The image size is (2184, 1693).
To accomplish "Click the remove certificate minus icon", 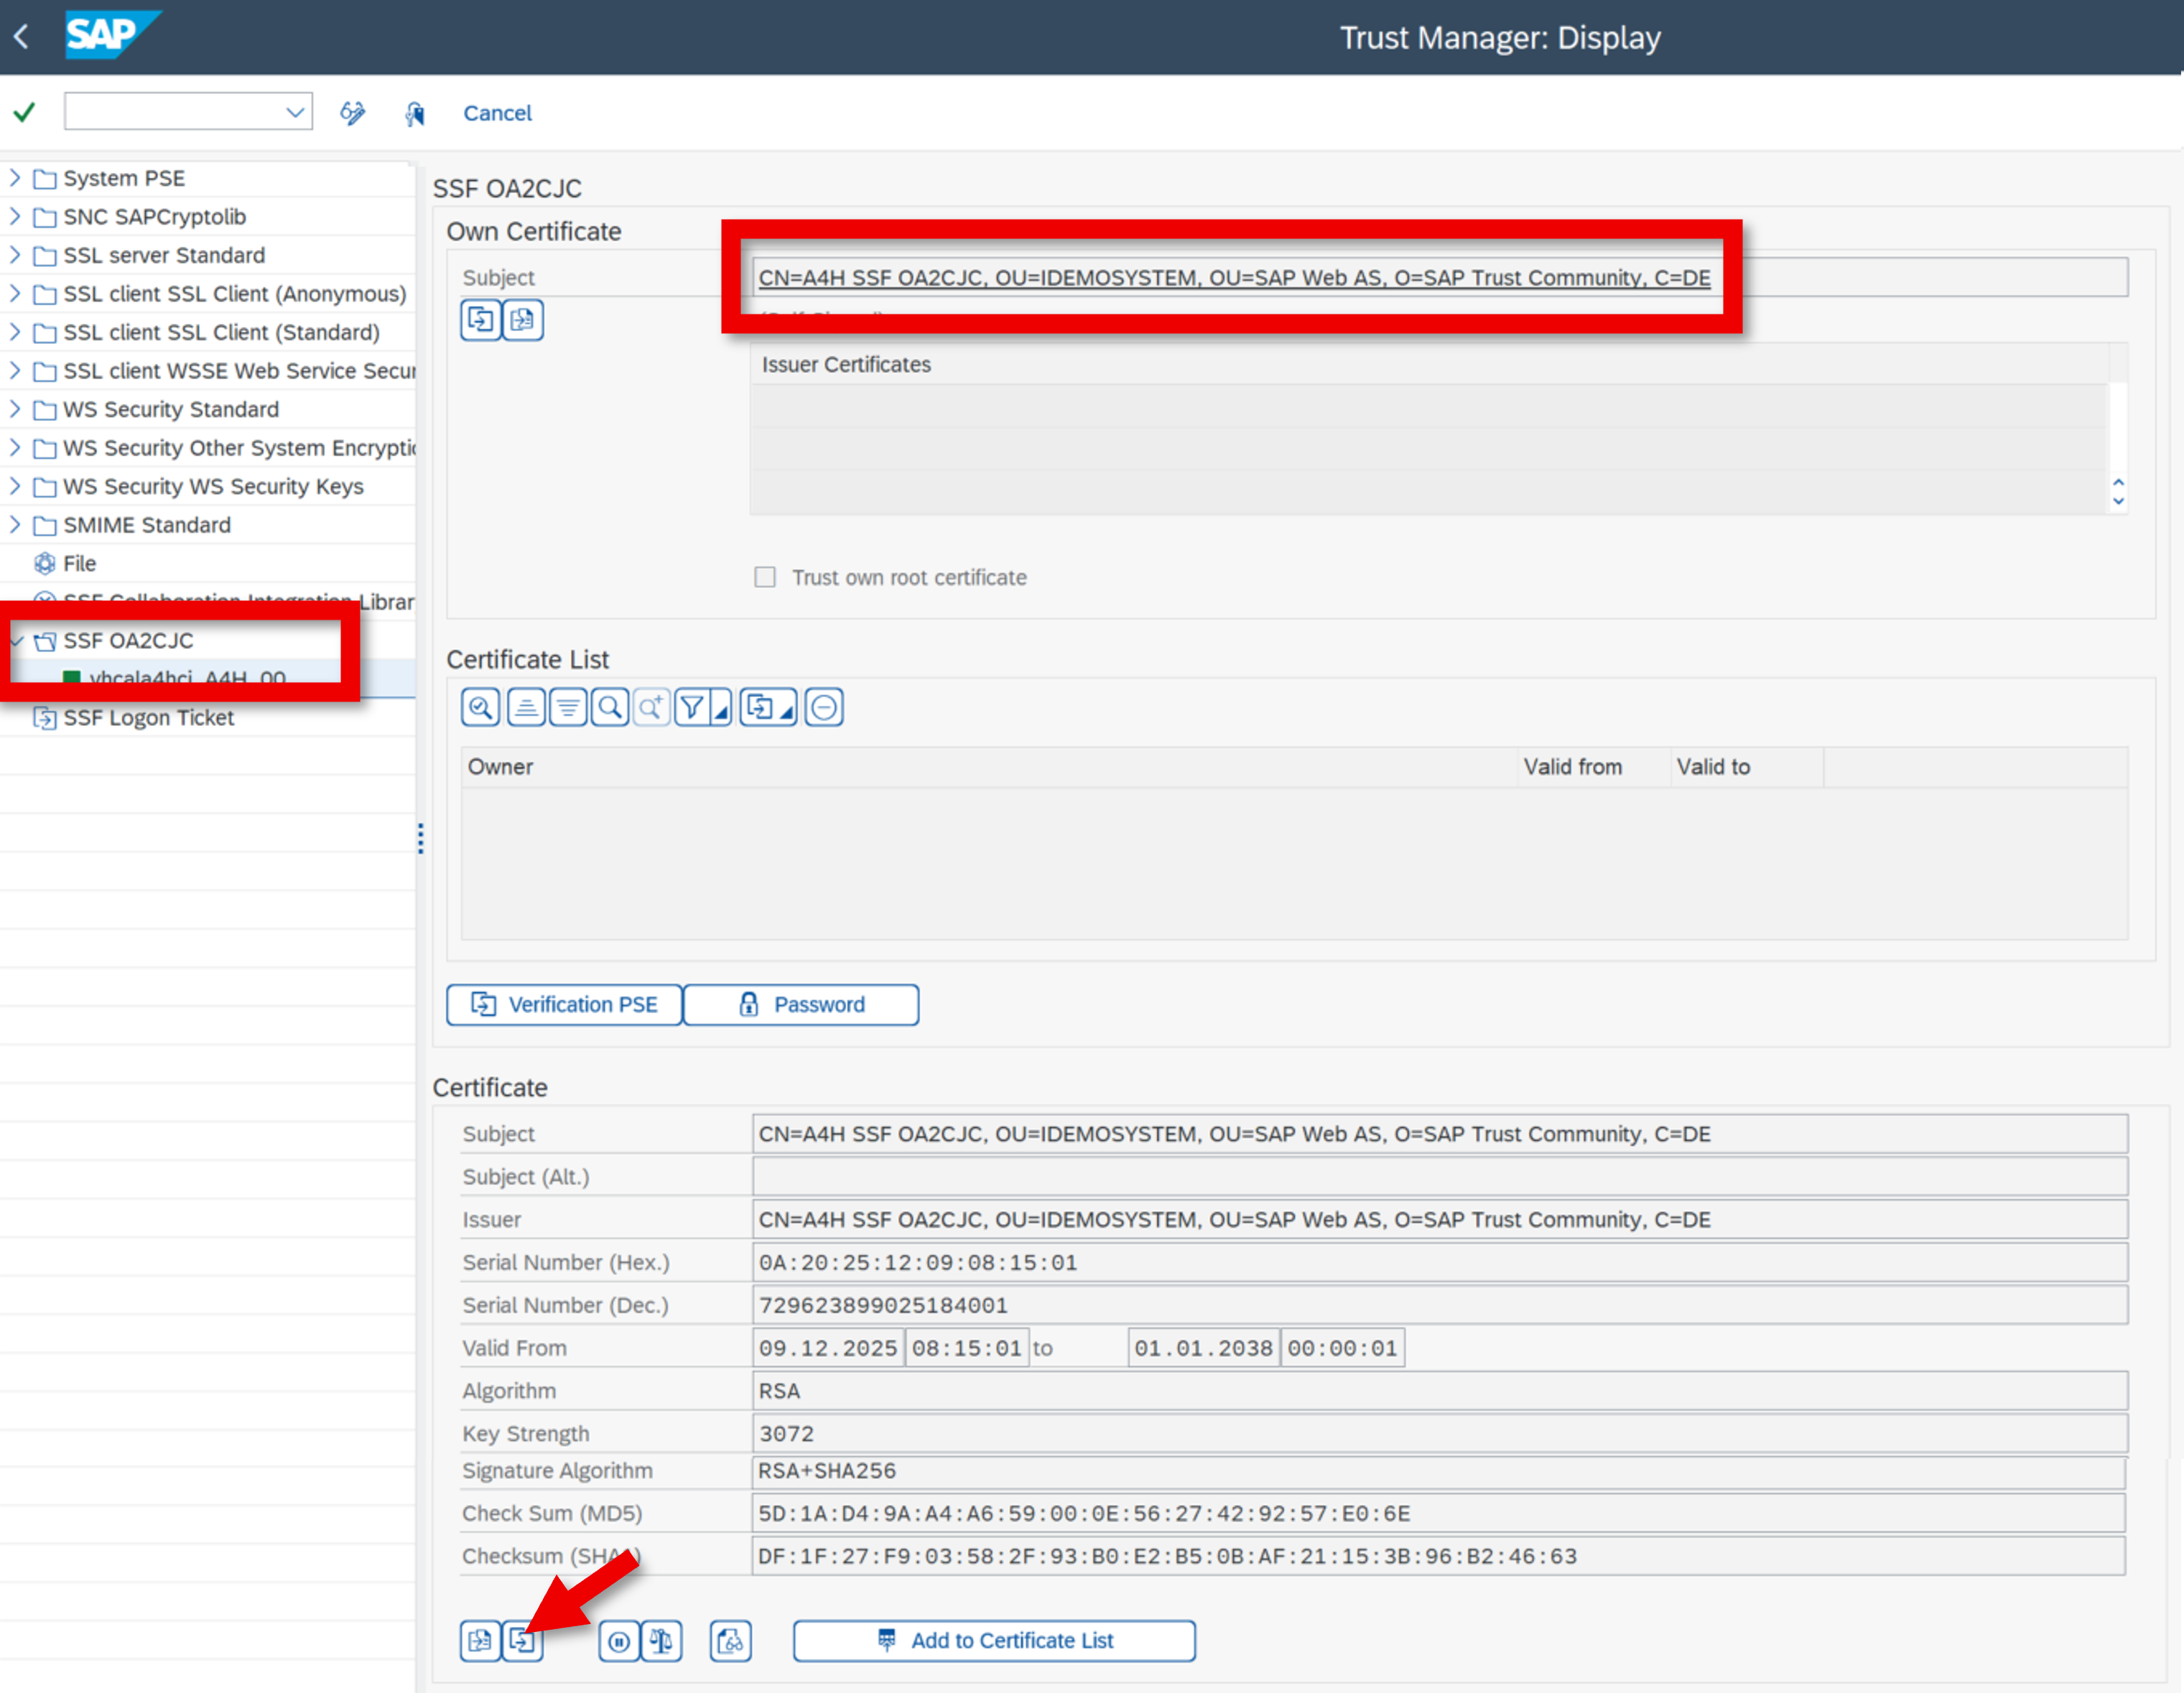I will (x=823, y=707).
